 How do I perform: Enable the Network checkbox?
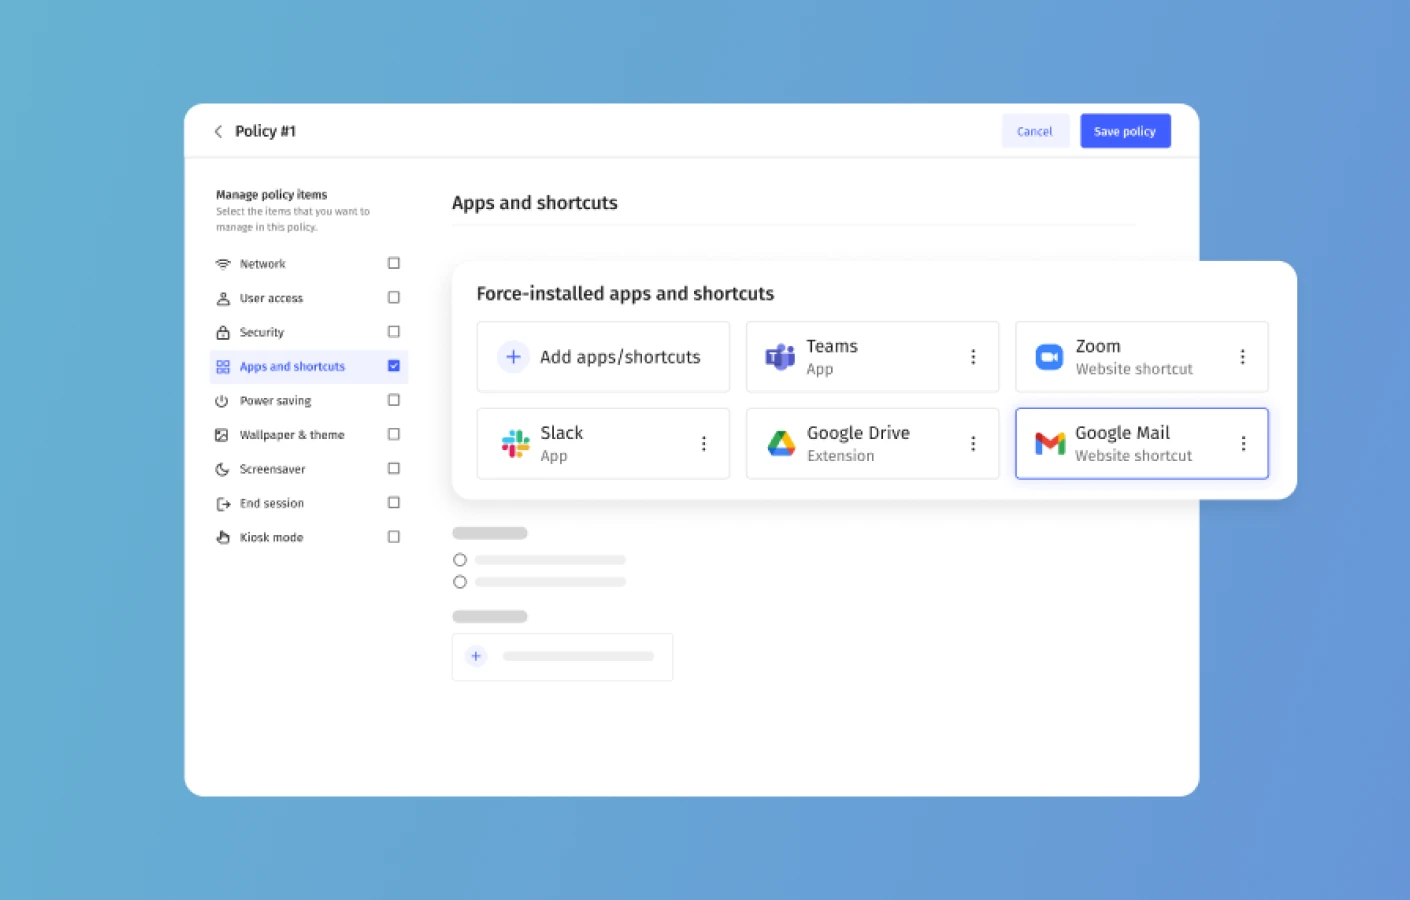(394, 263)
